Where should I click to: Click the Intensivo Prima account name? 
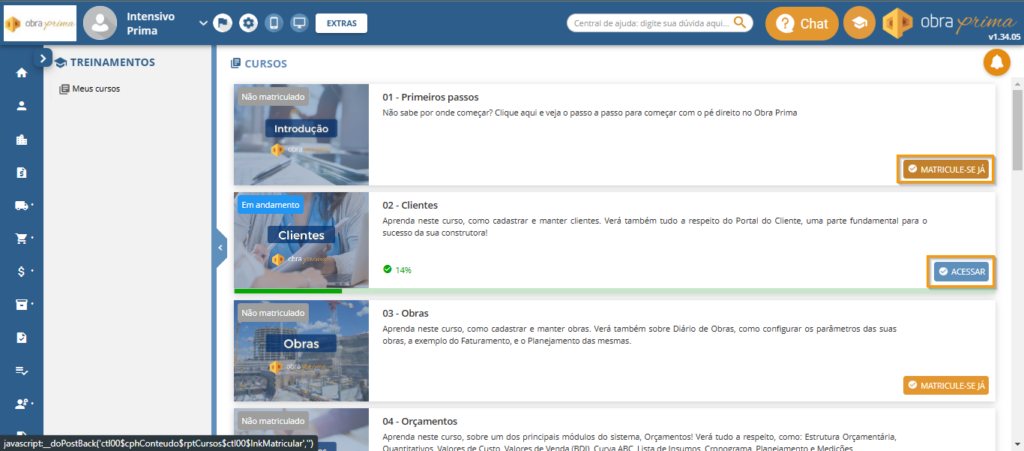(x=150, y=23)
